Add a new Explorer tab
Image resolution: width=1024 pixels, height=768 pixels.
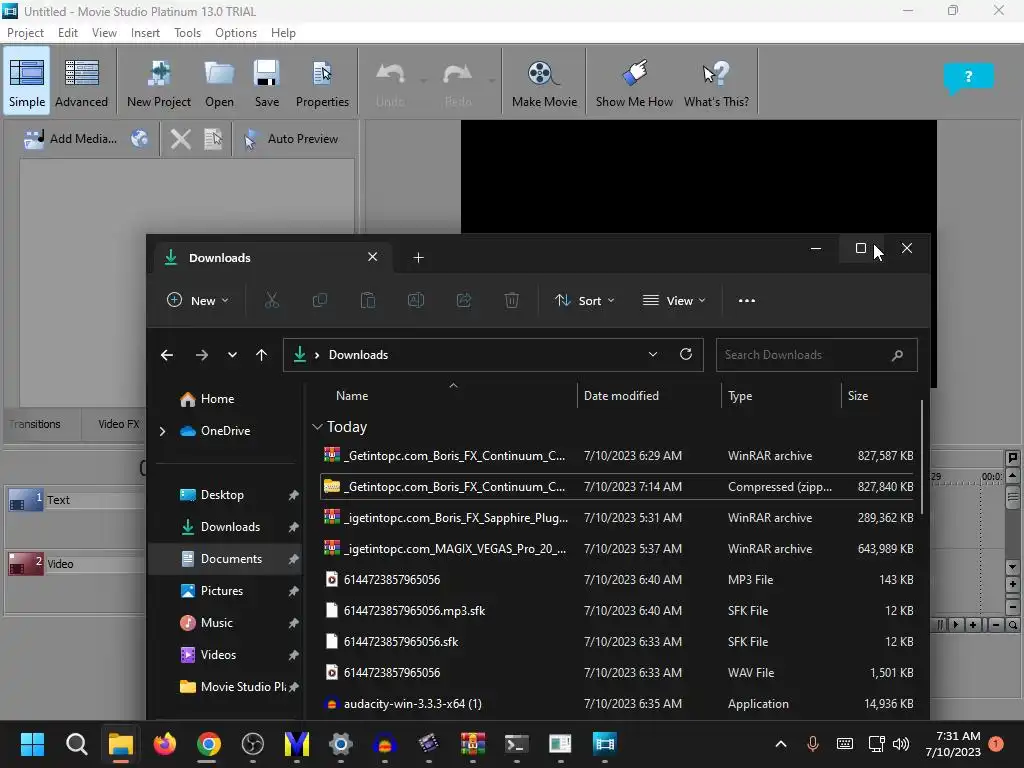click(x=419, y=258)
